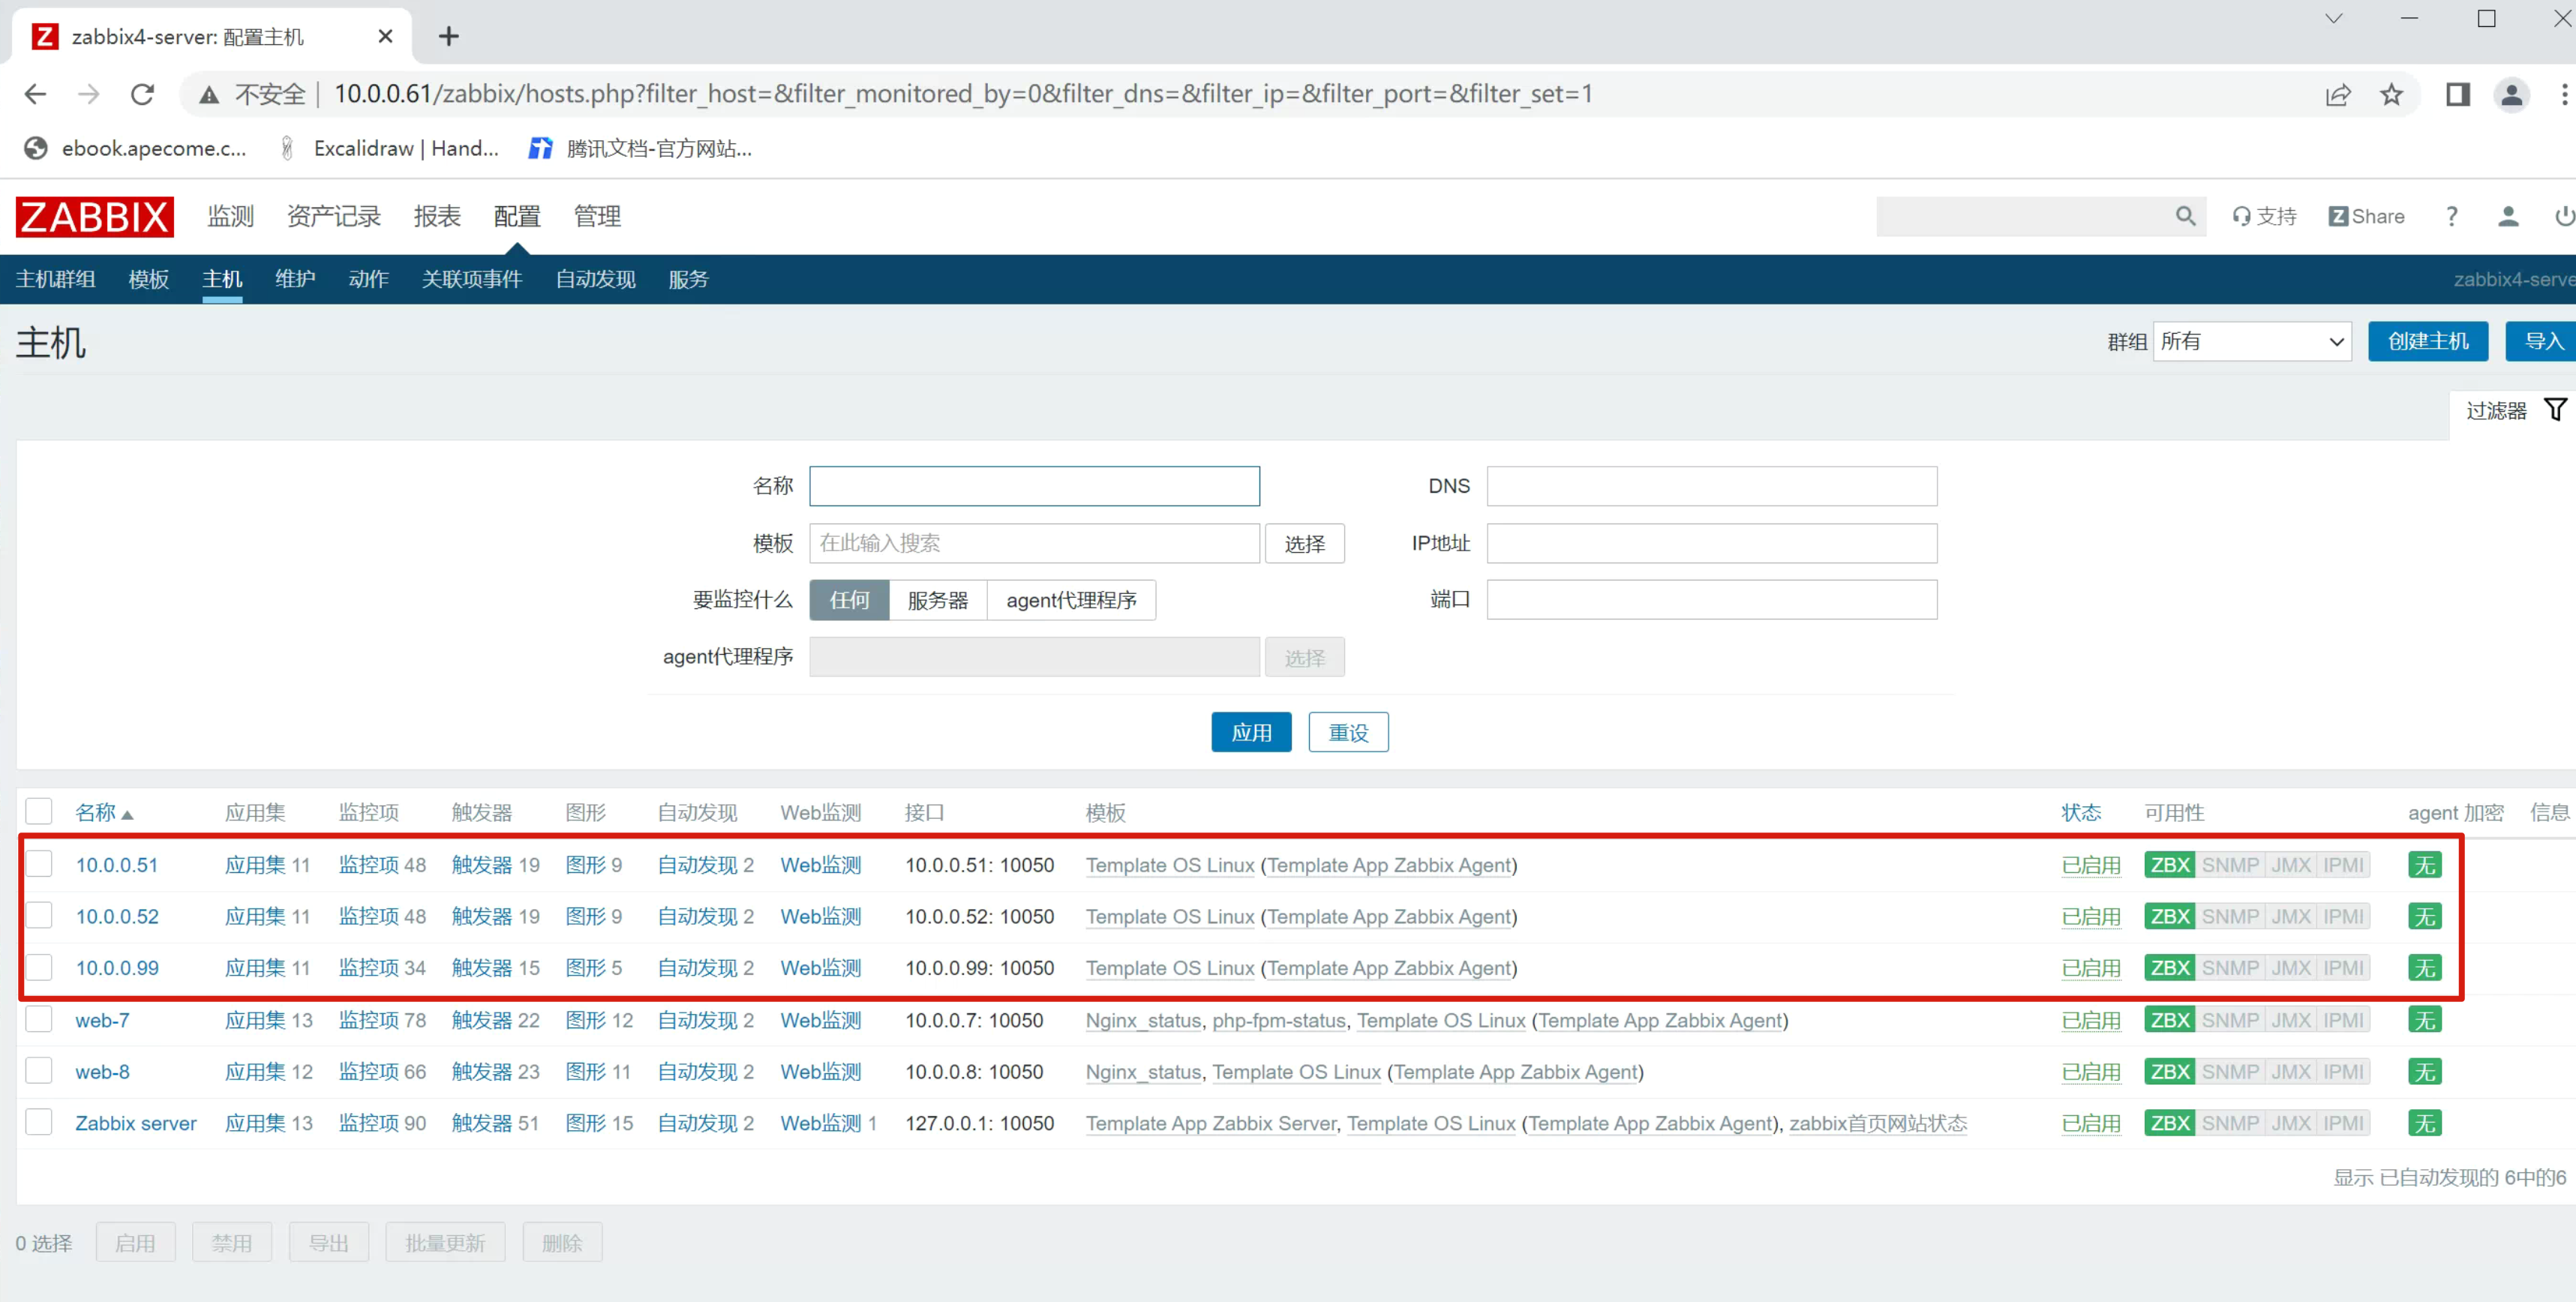Viewport: 2576px width, 1302px height.
Task: Reload the page with refresh icon
Action: [142, 94]
